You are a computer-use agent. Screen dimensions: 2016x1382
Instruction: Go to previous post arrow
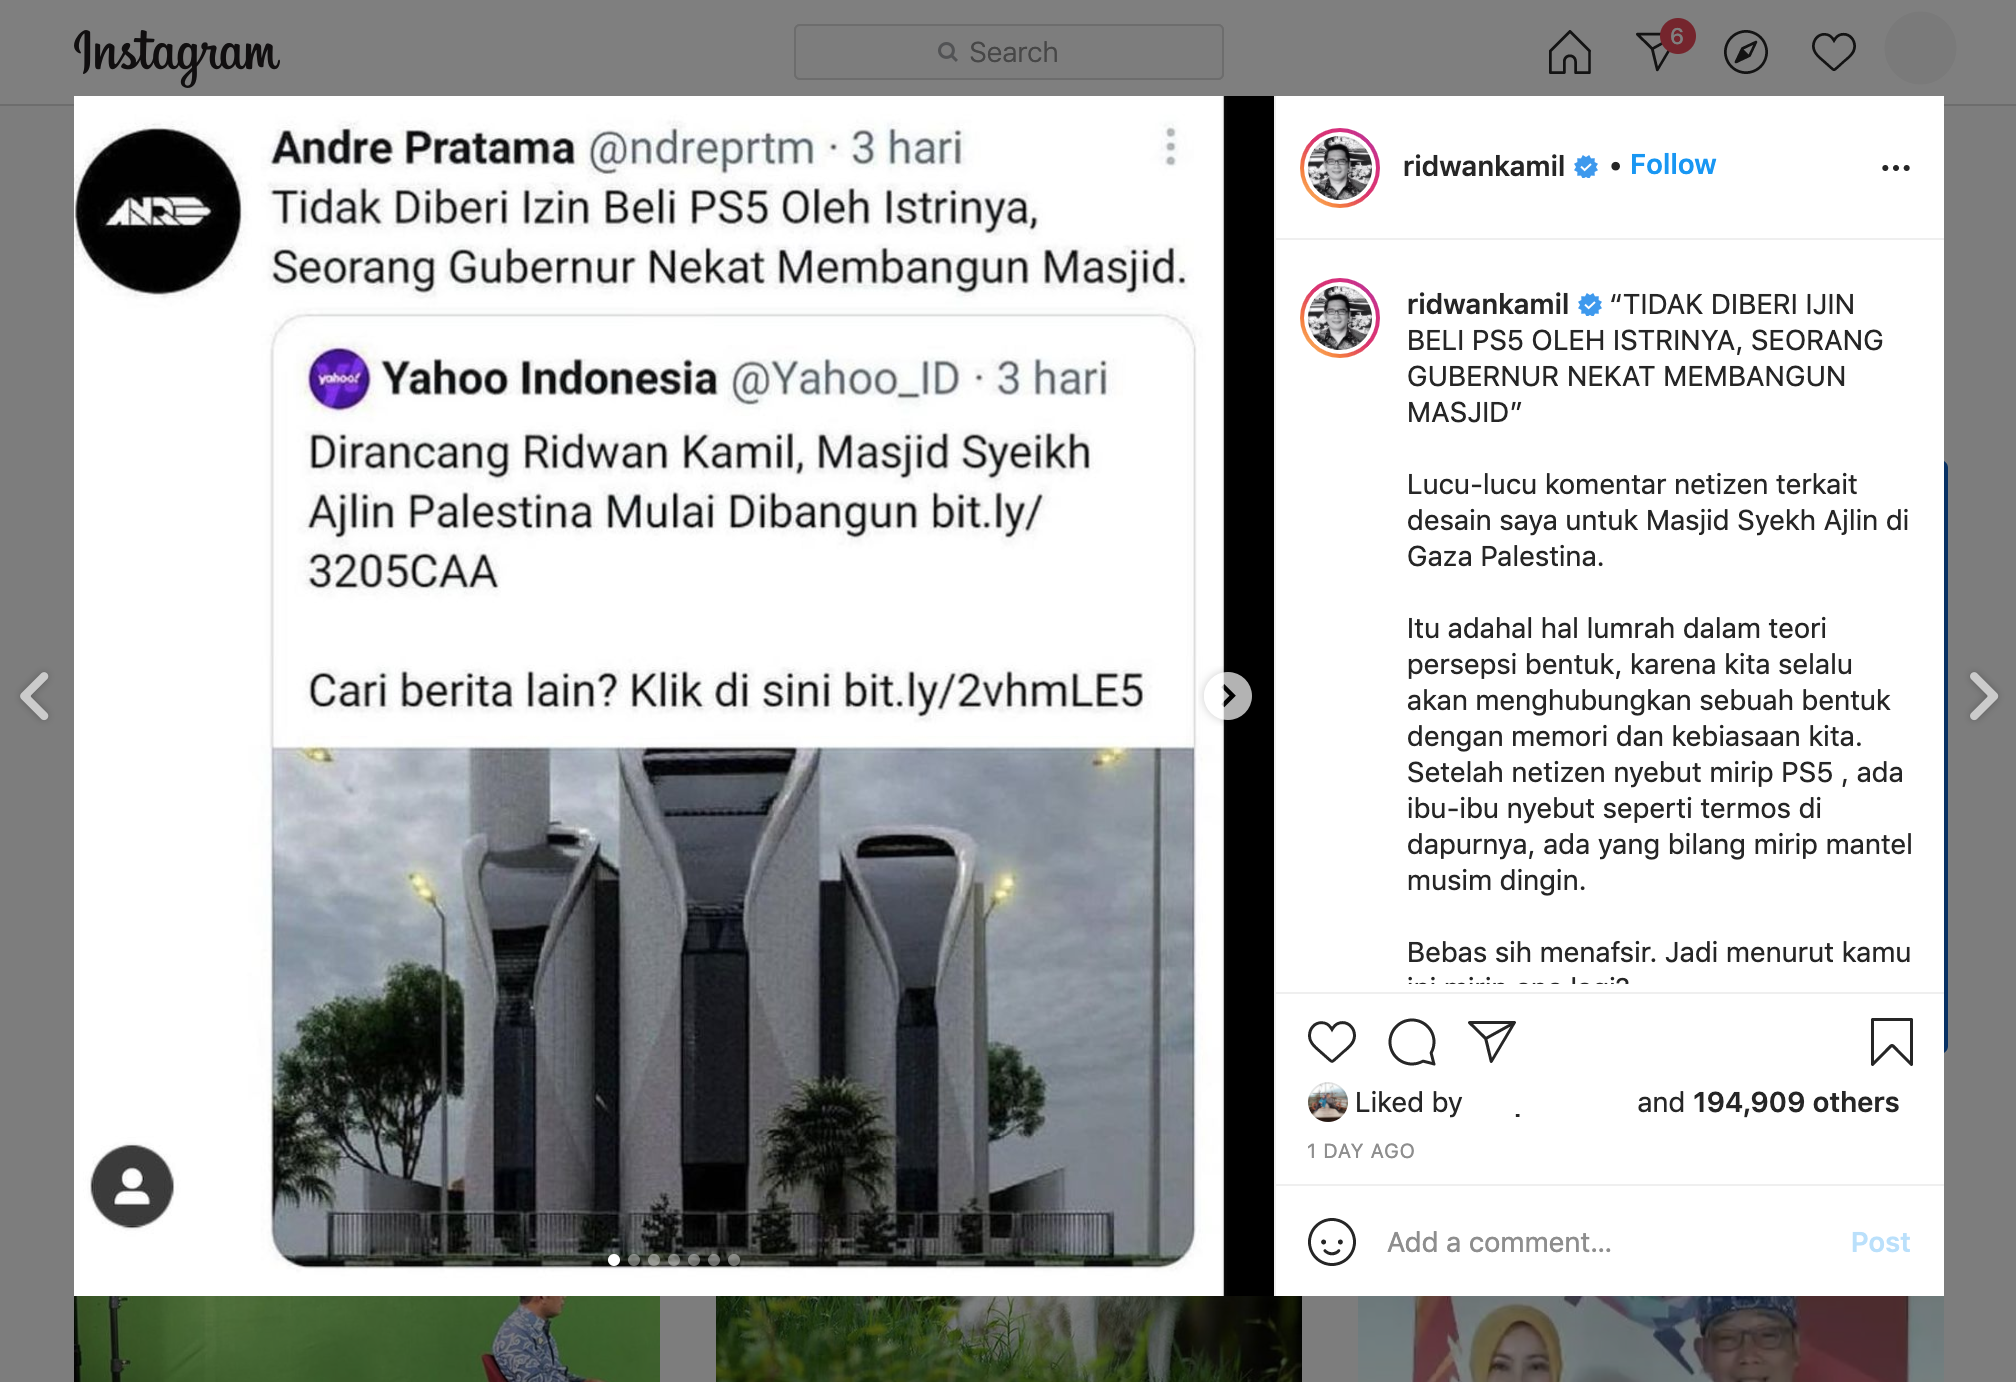35,696
